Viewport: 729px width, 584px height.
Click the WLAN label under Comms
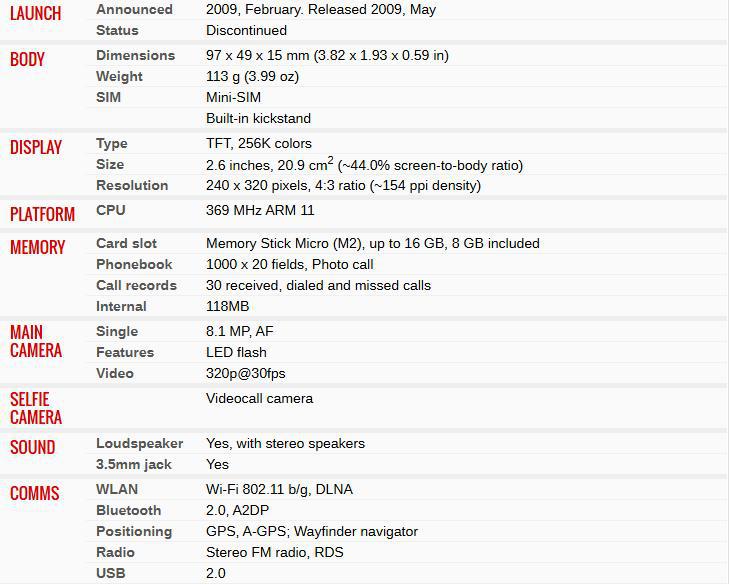[117, 489]
